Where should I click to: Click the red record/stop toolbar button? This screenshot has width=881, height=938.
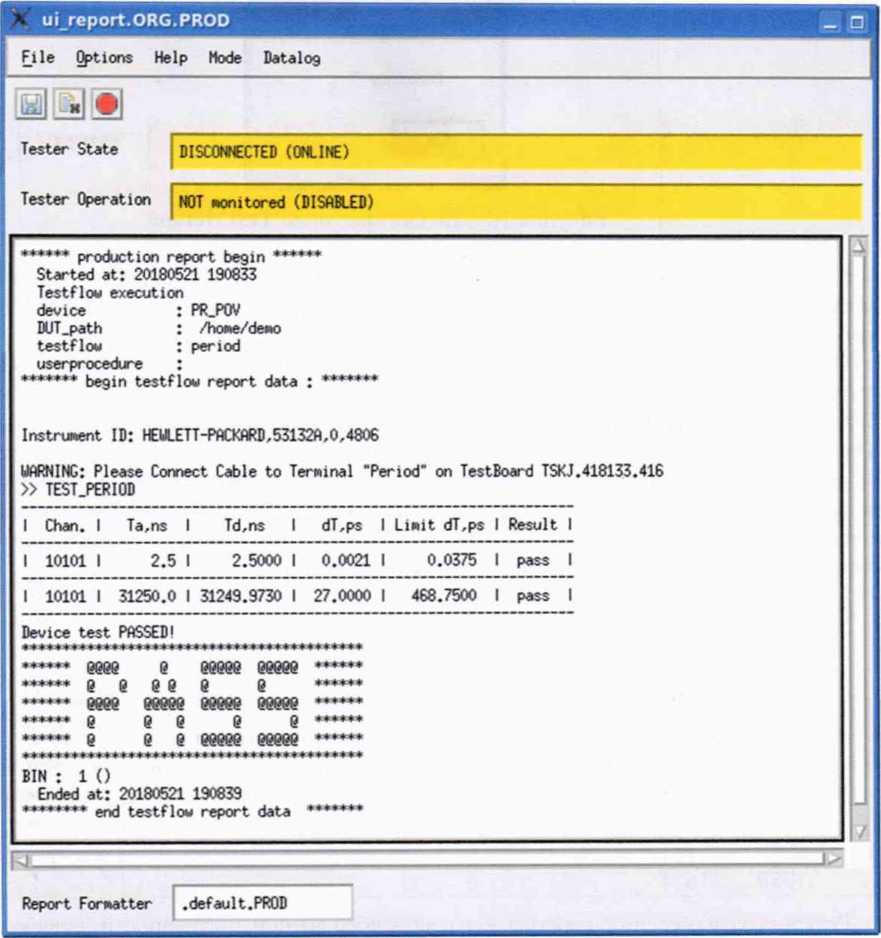(x=107, y=104)
